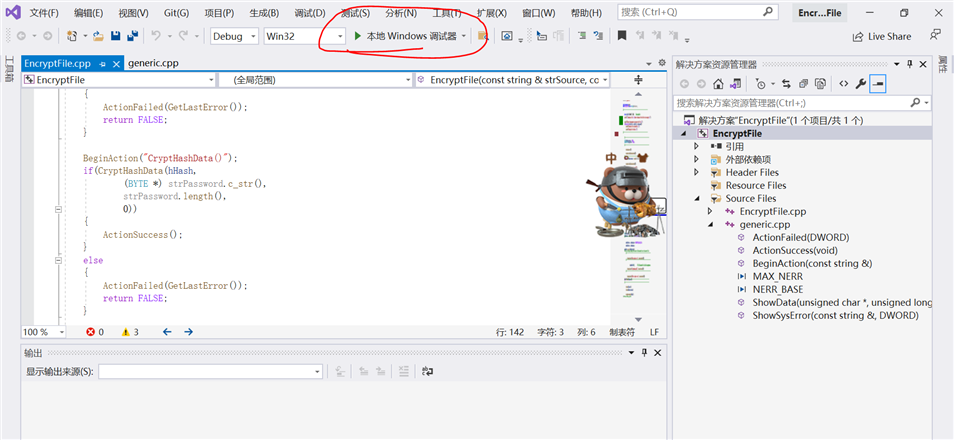Click the Save All toolbar icon
954x440 pixels.
click(133, 37)
